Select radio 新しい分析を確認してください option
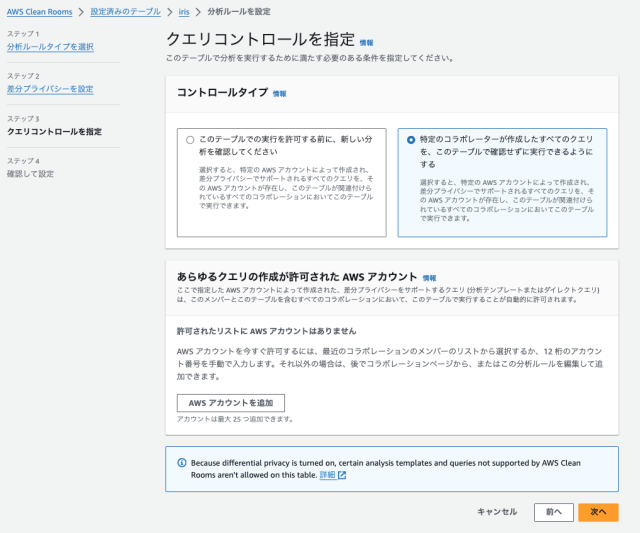The image size is (640, 533). (x=190, y=140)
